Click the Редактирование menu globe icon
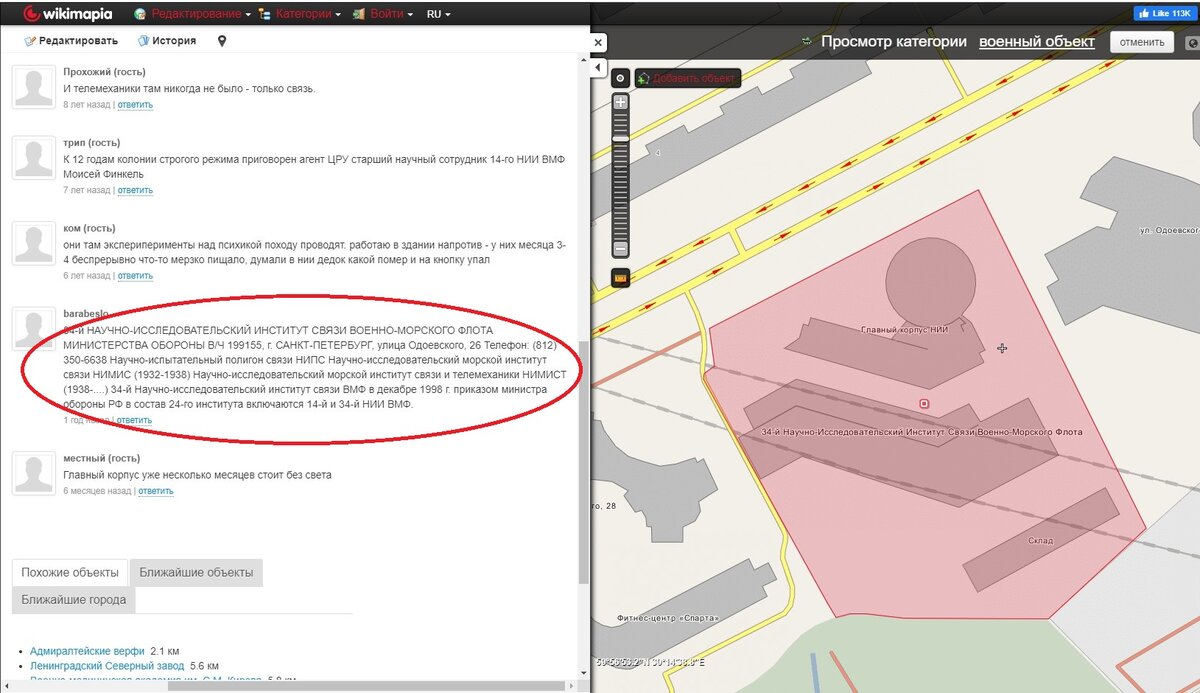Image resolution: width=1200 pixels, height=693 pixels. [x=139, y=14]
